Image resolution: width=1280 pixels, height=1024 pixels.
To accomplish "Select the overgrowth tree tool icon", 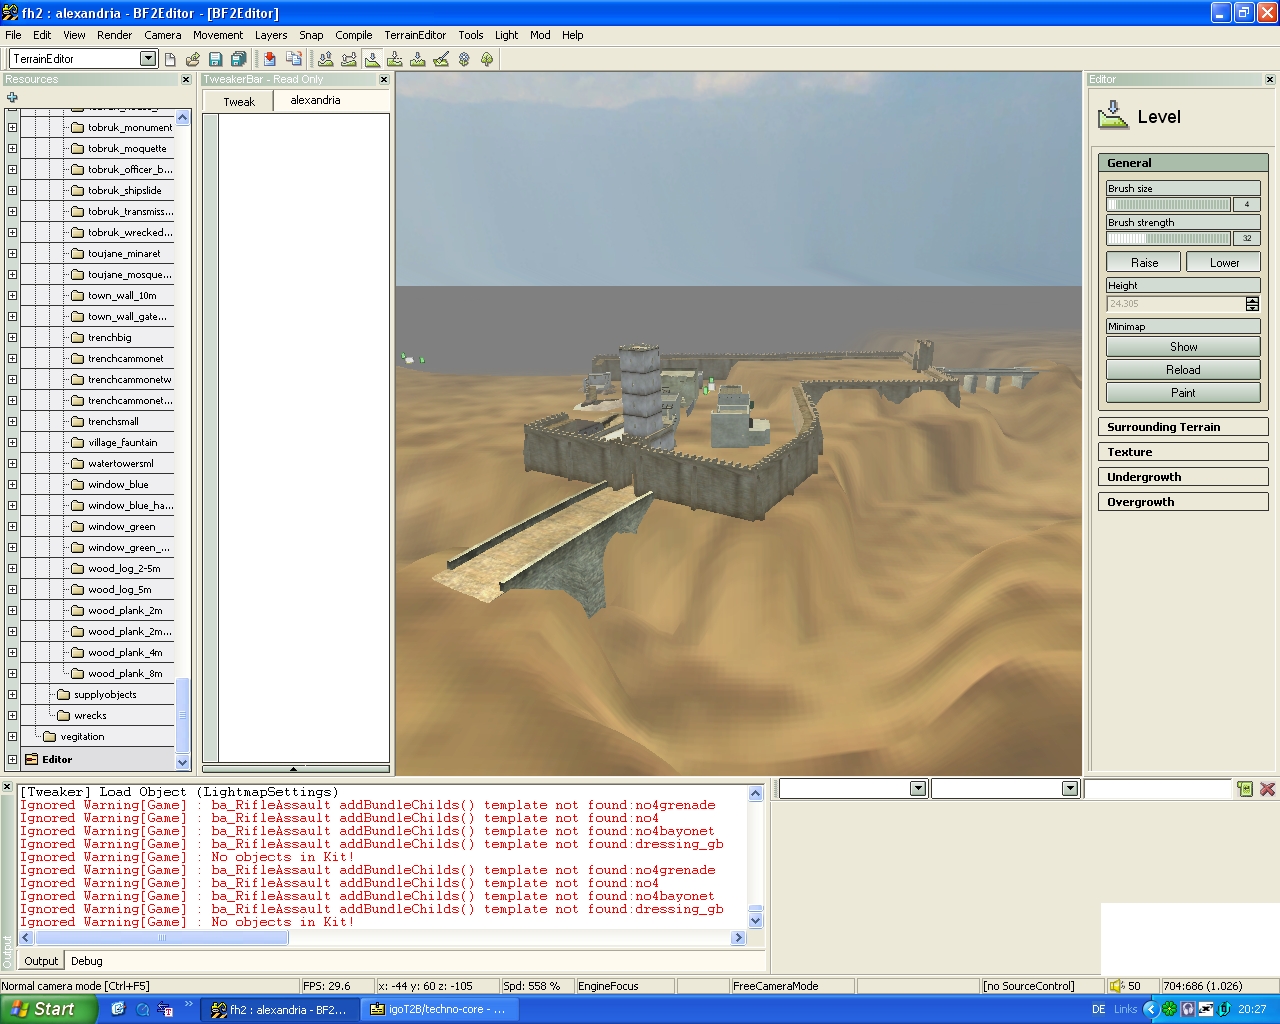I will coord(487,59).
